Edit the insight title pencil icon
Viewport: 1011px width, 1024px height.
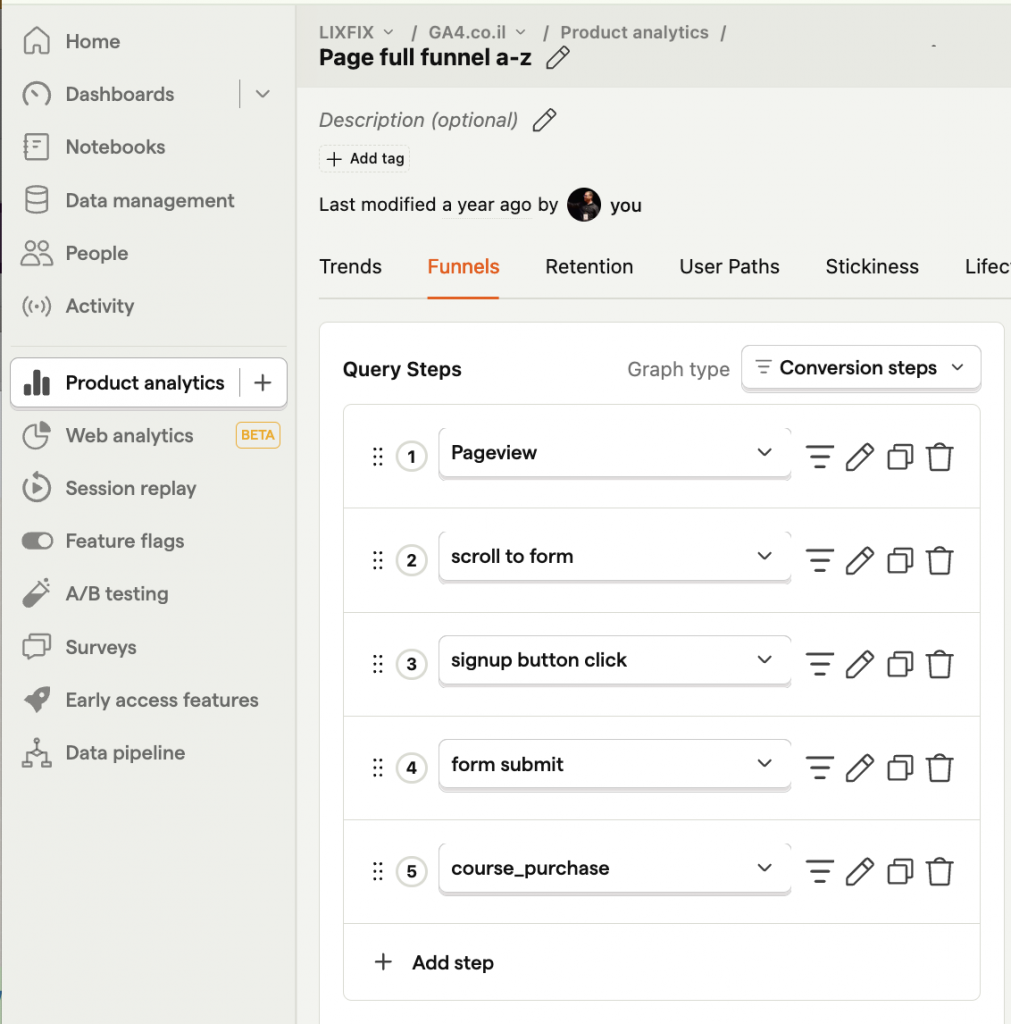(x=558, y=57)
